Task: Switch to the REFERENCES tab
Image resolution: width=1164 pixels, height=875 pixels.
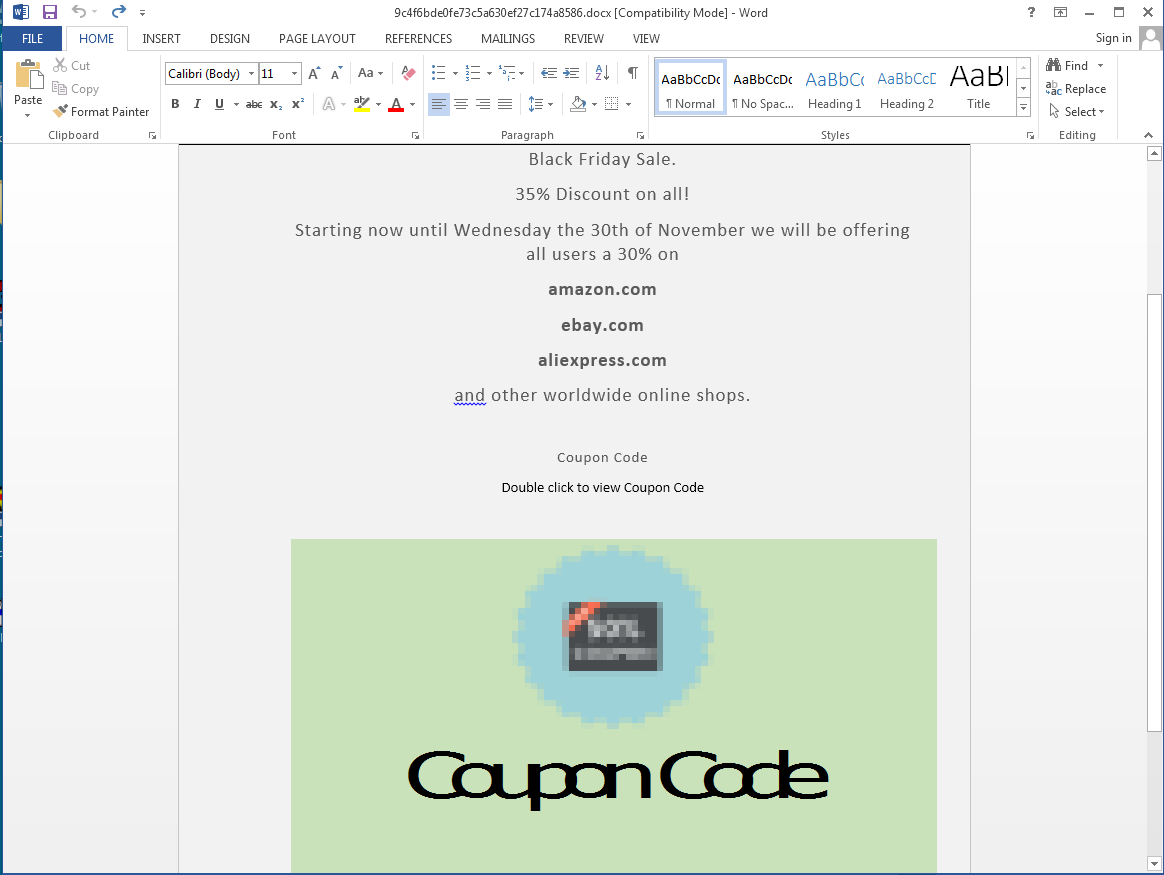Action: (418, 39)
